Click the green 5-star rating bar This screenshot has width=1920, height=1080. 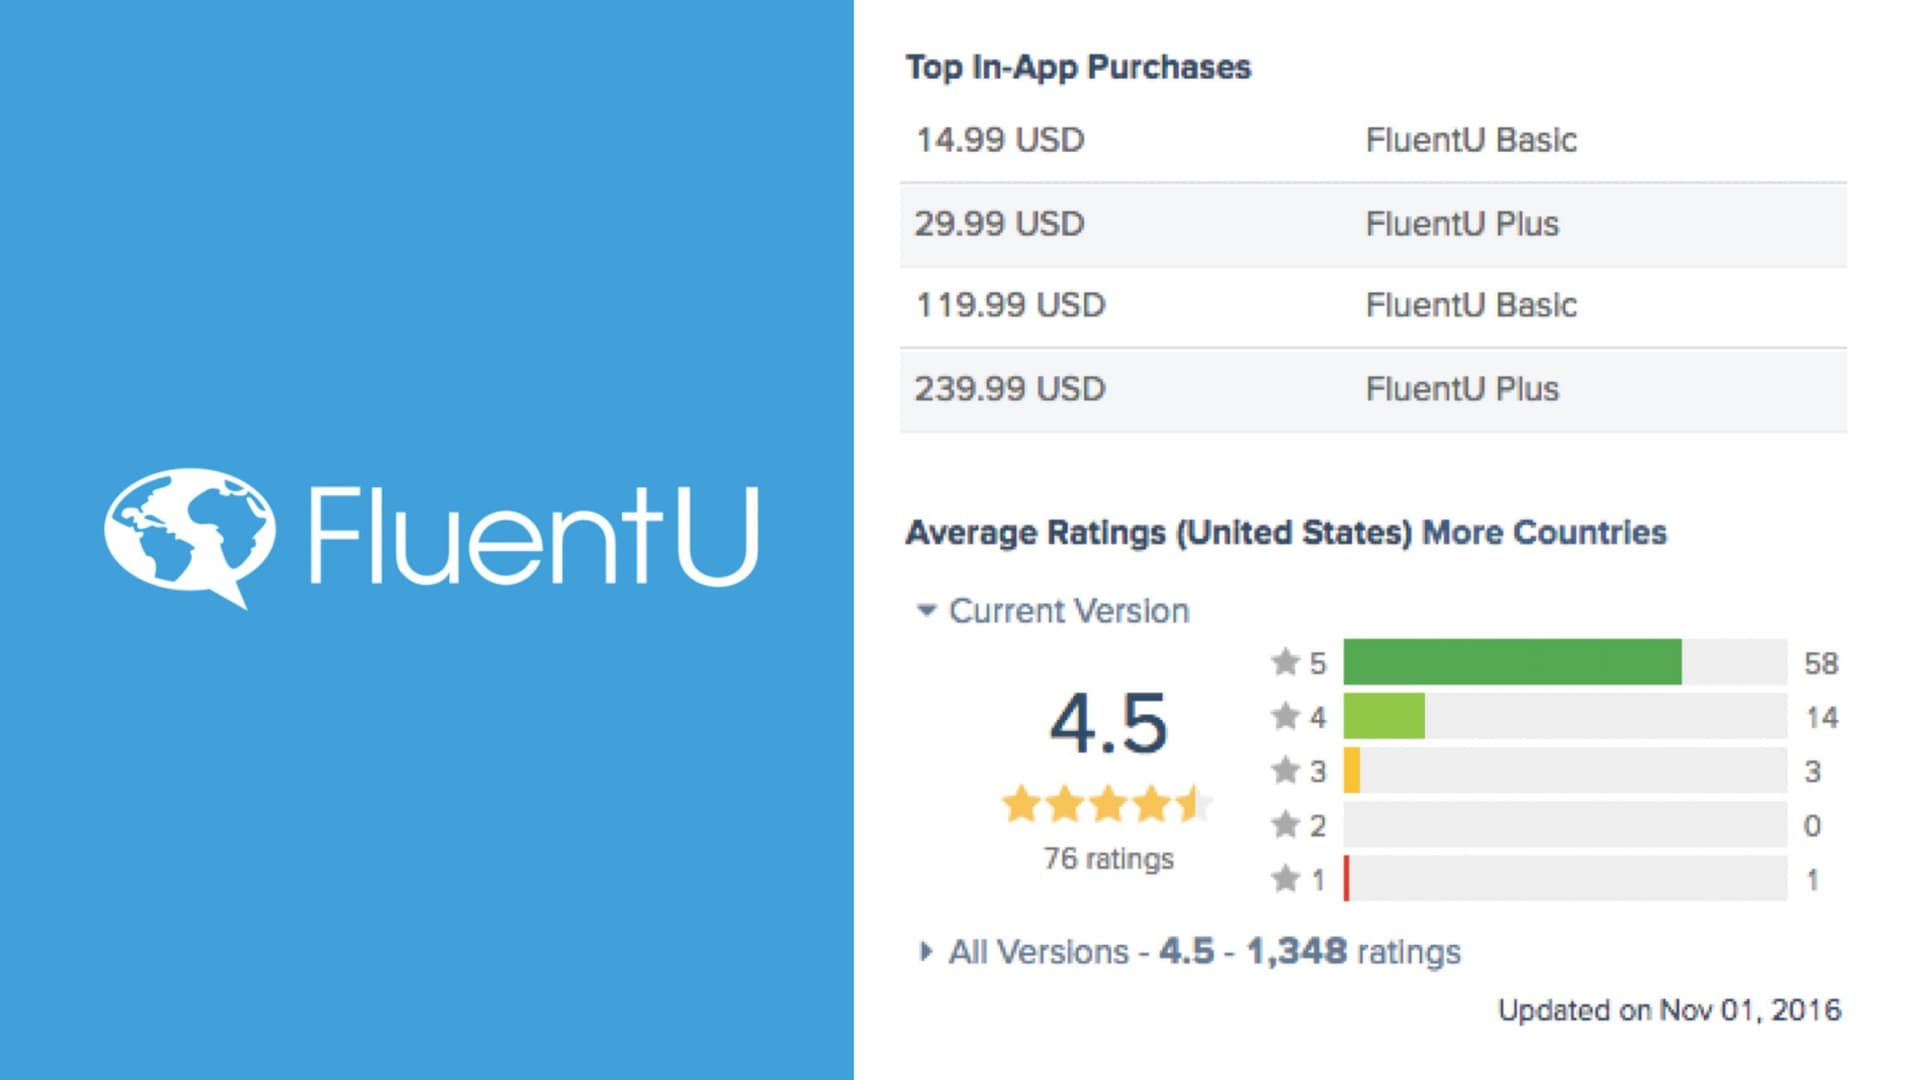[1512, 662]
